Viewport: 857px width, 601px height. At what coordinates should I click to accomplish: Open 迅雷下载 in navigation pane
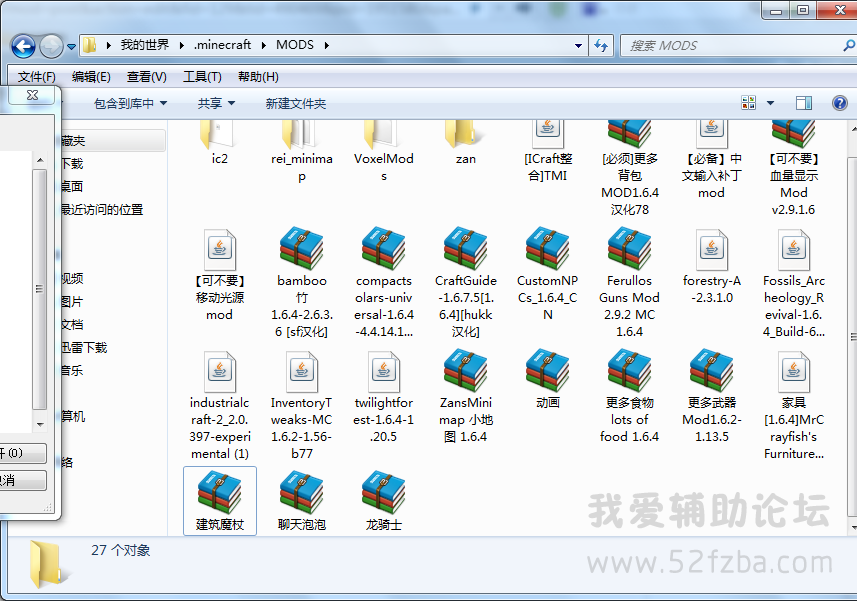pos(84,347)
